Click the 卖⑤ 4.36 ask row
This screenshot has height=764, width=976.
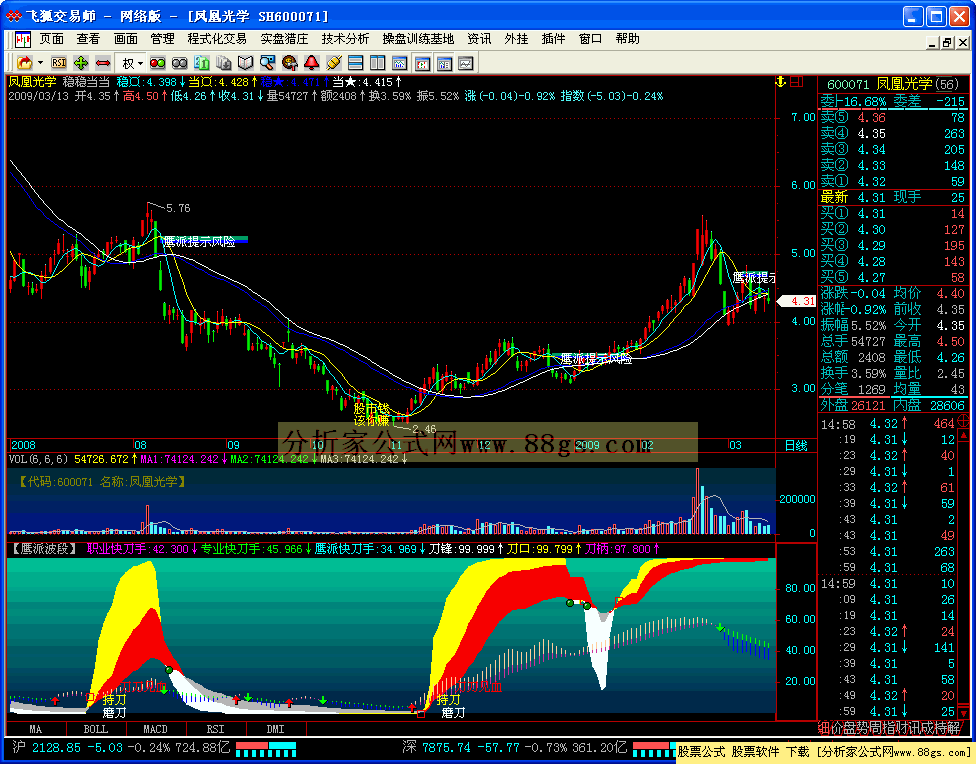(x=893, y=118)
